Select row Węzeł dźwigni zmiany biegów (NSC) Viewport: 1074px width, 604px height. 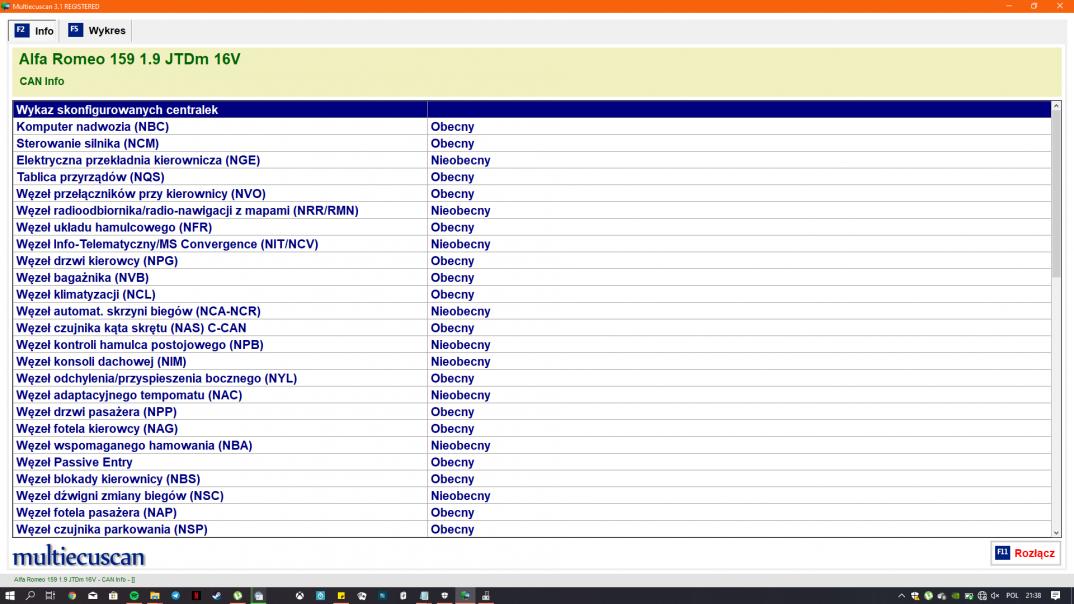point(532,496)
